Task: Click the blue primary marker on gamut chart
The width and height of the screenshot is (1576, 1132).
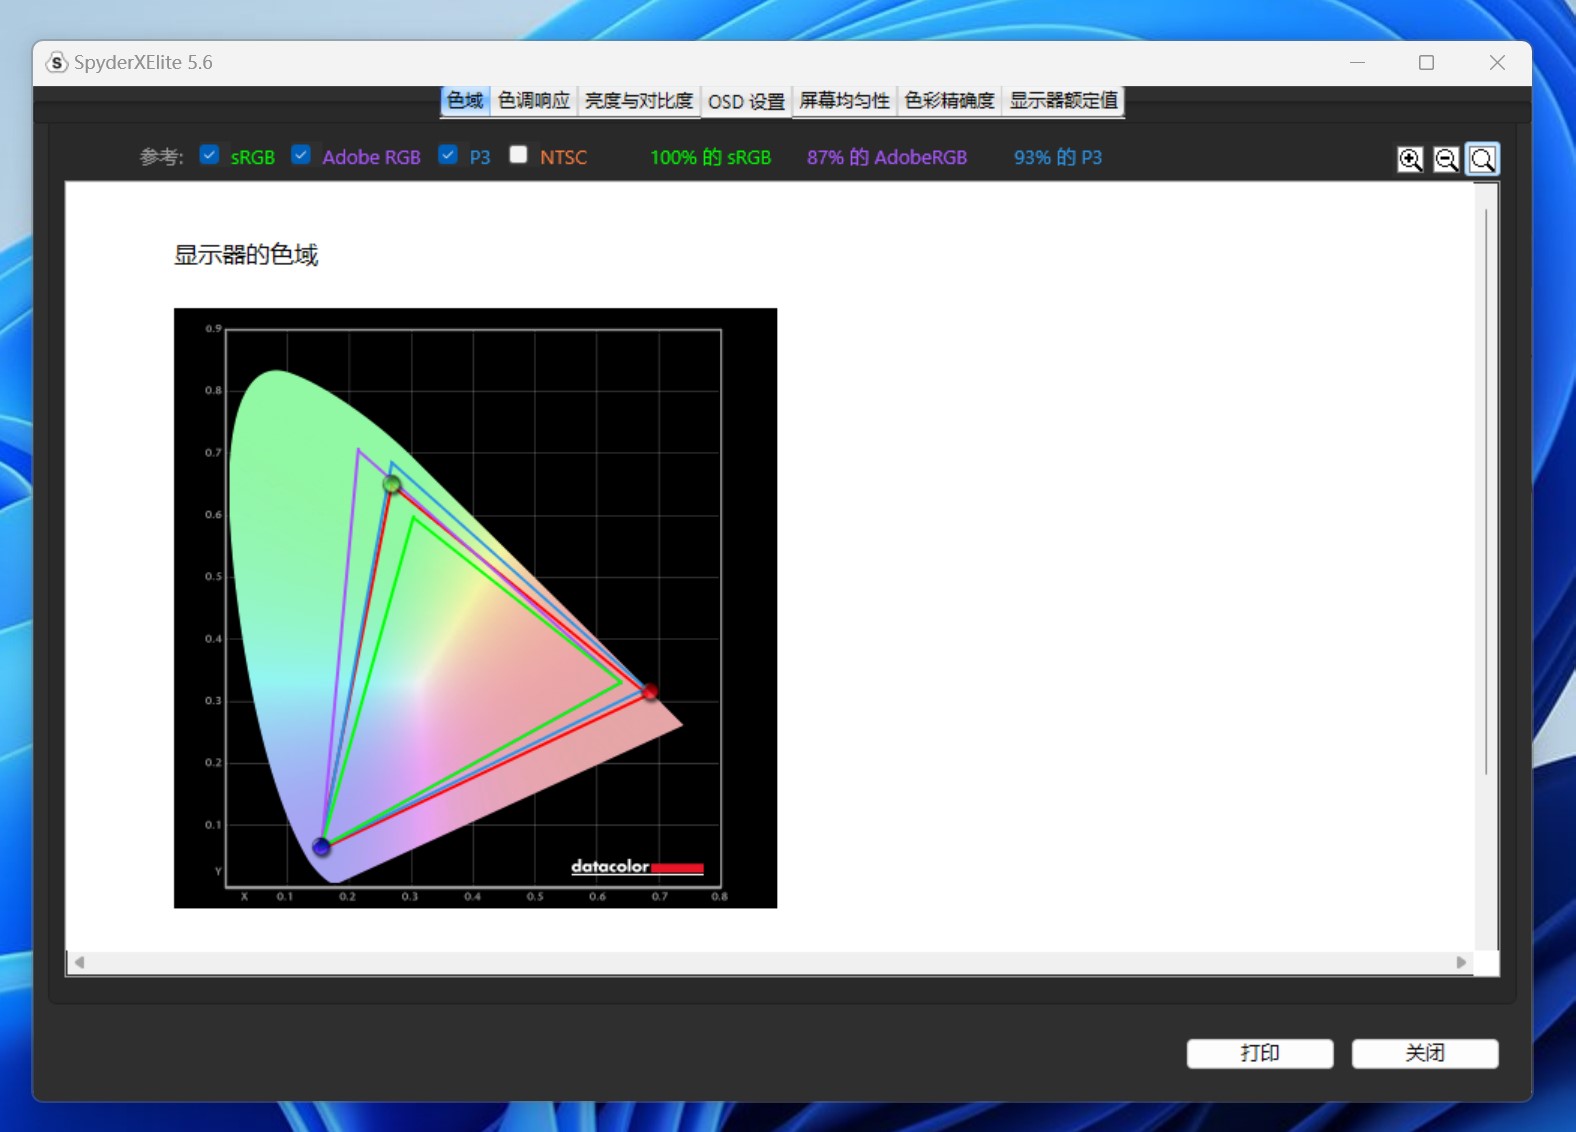Action: 321,847
